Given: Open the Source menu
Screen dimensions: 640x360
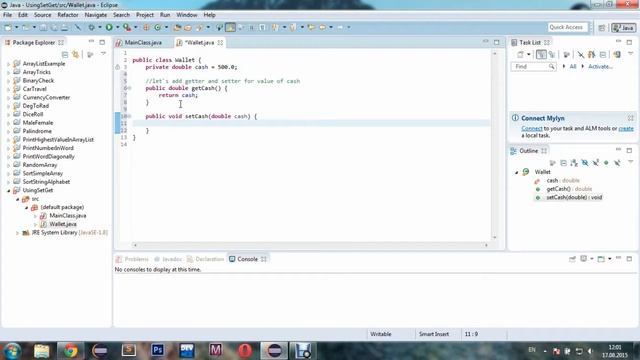Looking at the screenshot, I should [x=42, y=15].
